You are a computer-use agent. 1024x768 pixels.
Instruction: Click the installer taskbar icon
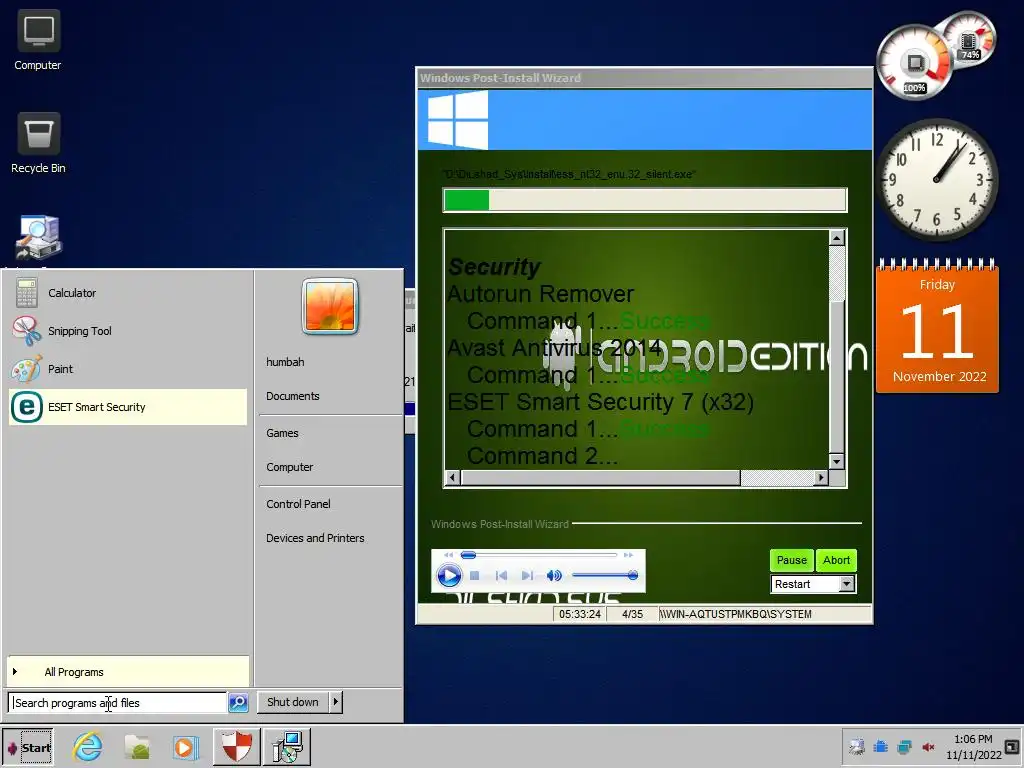pyautogui.click(x=287, y=747)
